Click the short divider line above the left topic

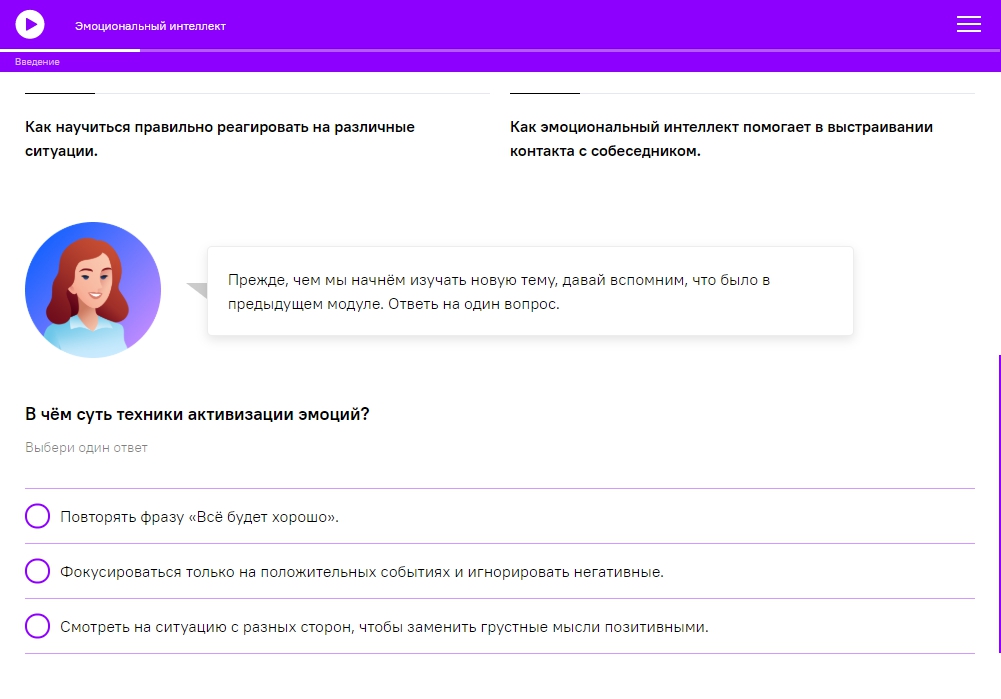pos(60,93)
